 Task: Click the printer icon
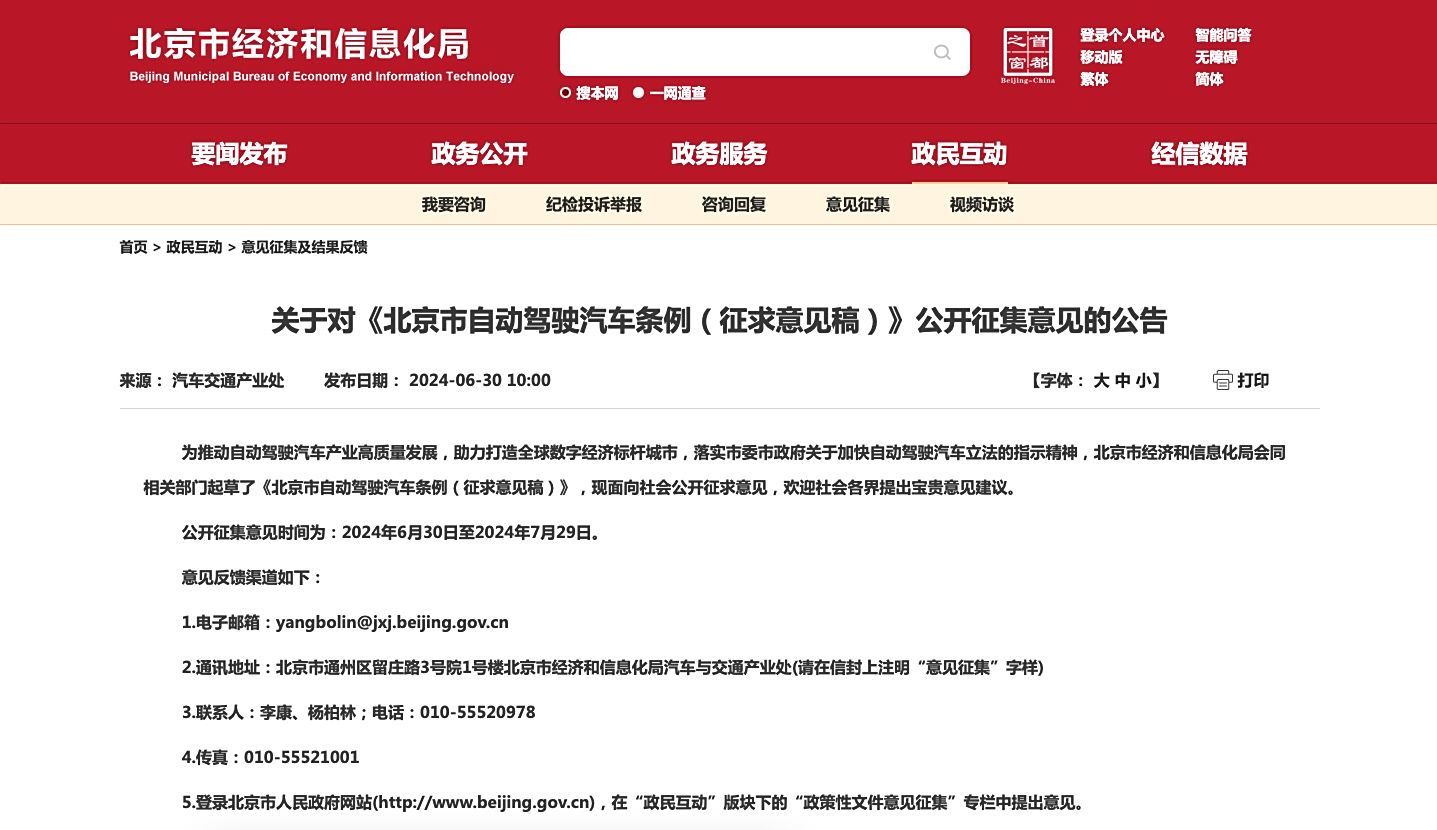coord(1222,380)
